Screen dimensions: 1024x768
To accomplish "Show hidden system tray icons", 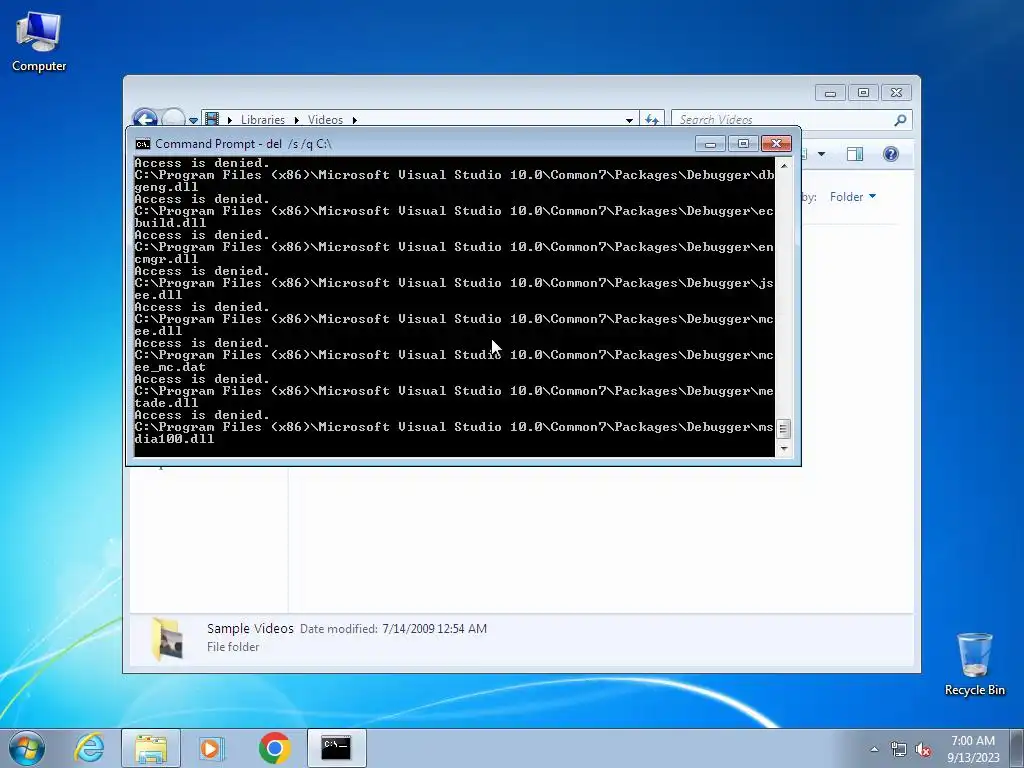I will point(874,749).
